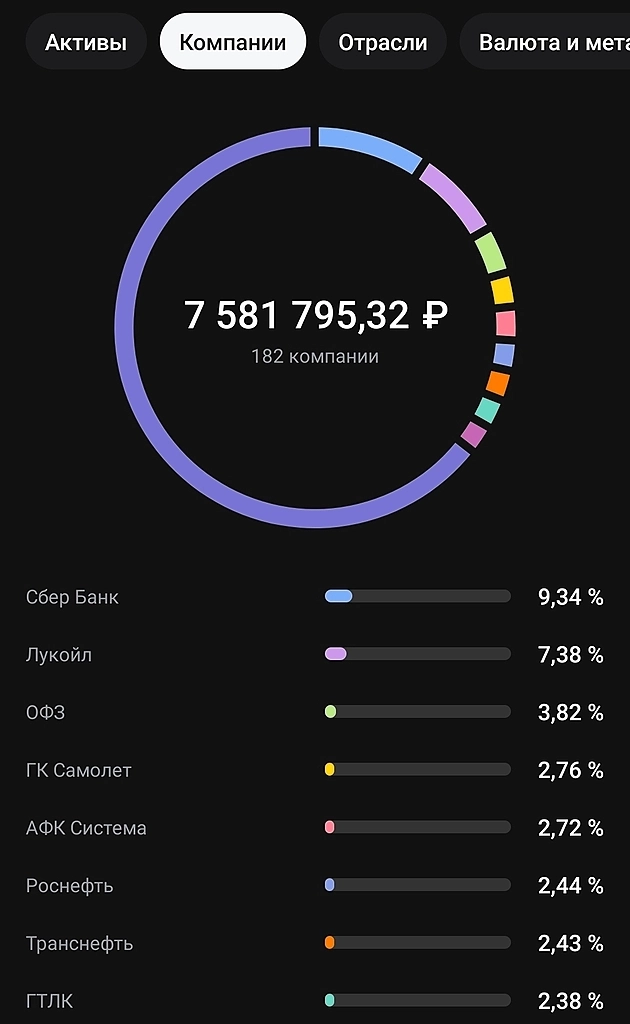The height and width of the screenshot is (1024, 630).
Task: Click the Роснефть share progress bar
Action: 417,886
